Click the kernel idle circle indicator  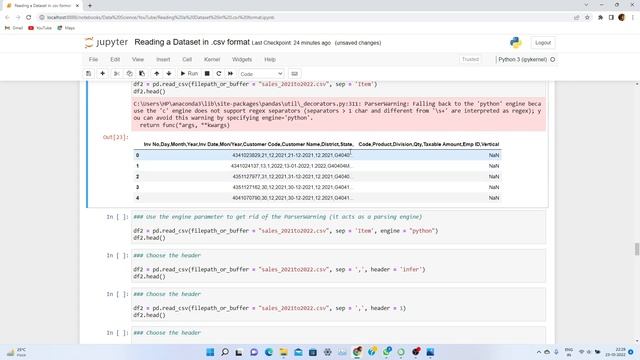pos(553,60)
